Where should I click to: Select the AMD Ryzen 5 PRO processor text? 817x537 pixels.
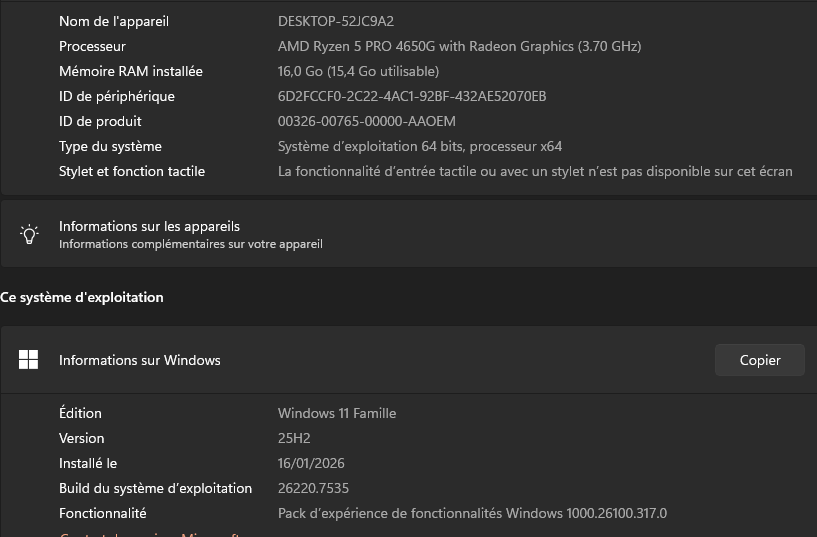pyautogui.click(x=459, y=46)
